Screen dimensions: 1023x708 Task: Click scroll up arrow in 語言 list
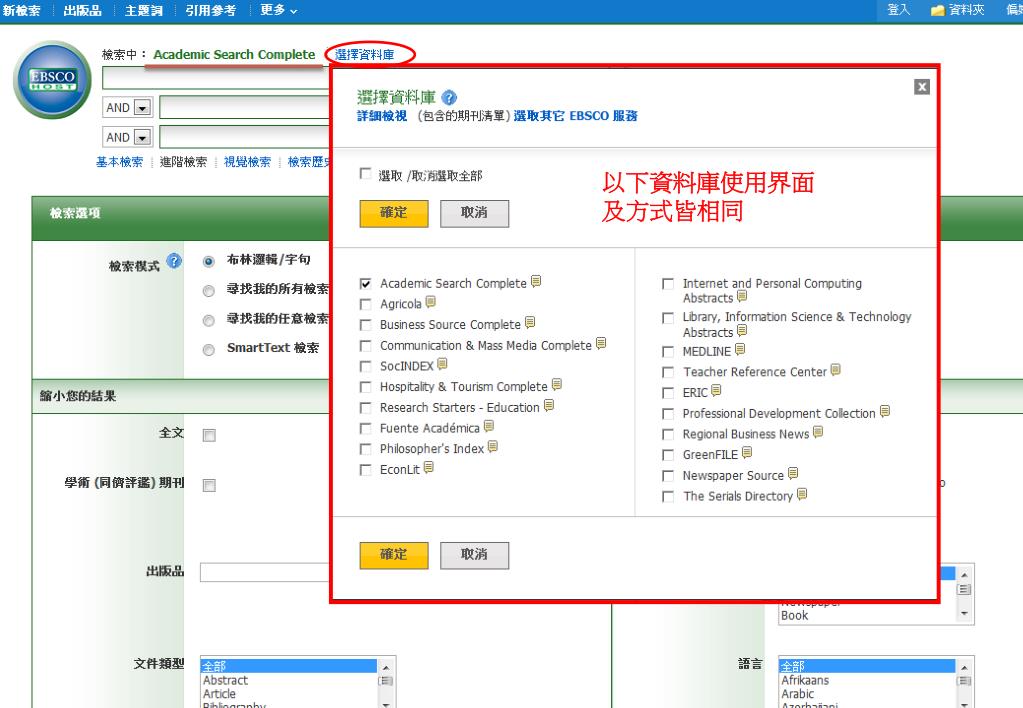pos(964,668)
